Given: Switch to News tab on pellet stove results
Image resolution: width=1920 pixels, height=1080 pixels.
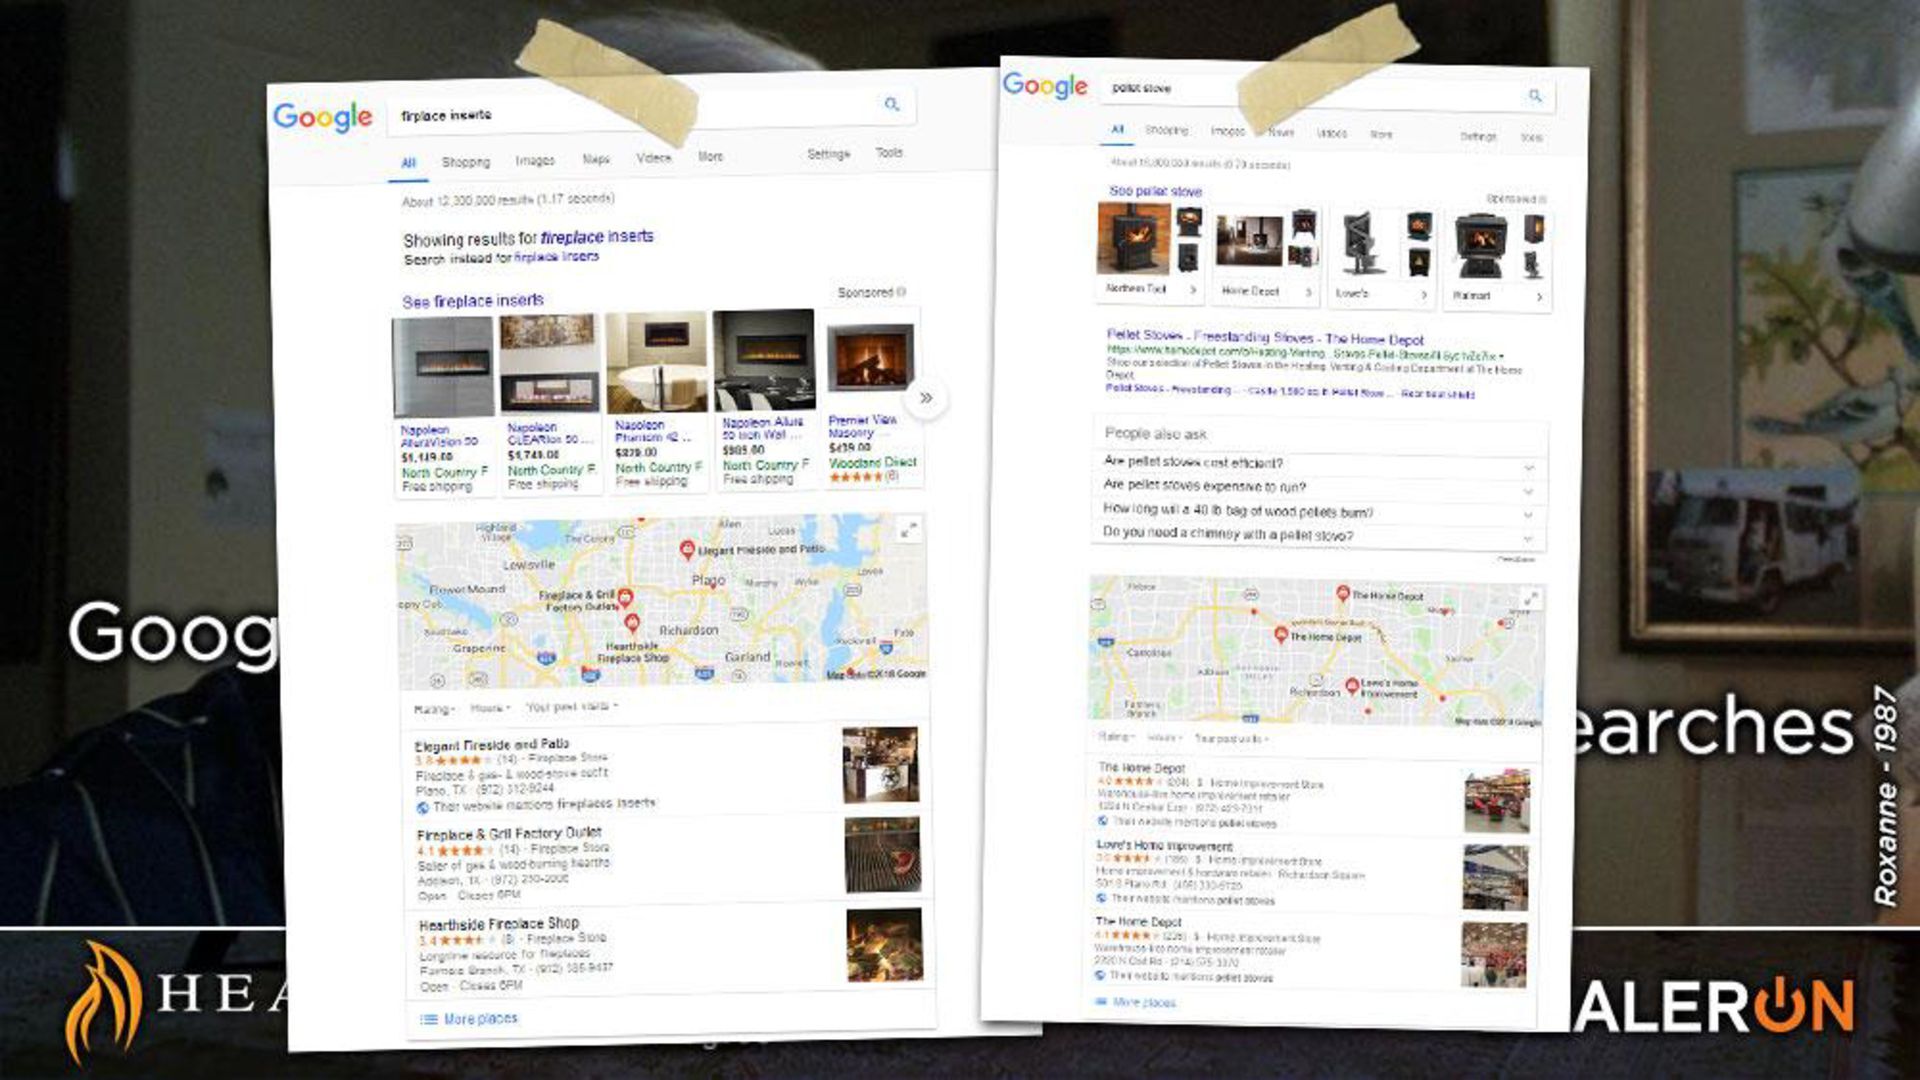Looking at the screenshot, I should pyautogui.click(x=1281, y=132).
